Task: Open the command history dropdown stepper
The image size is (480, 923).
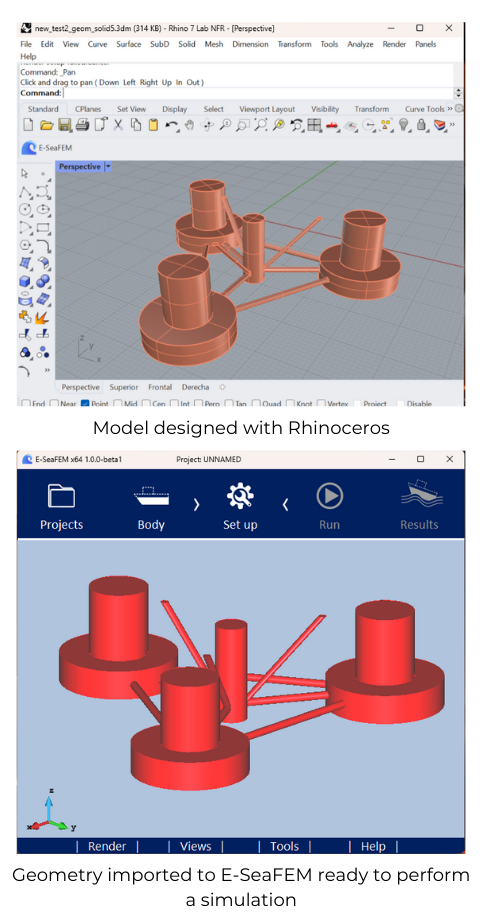Action: 459,93
